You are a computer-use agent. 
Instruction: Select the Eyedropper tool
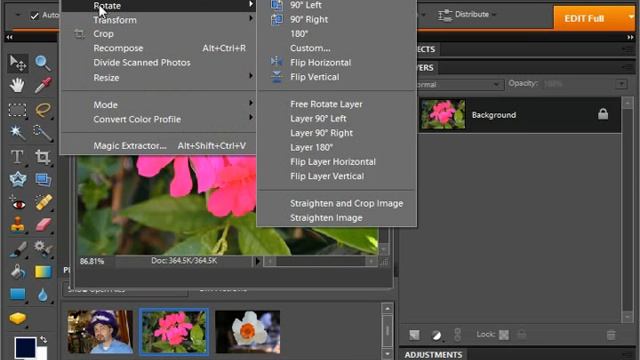point(42,85)
